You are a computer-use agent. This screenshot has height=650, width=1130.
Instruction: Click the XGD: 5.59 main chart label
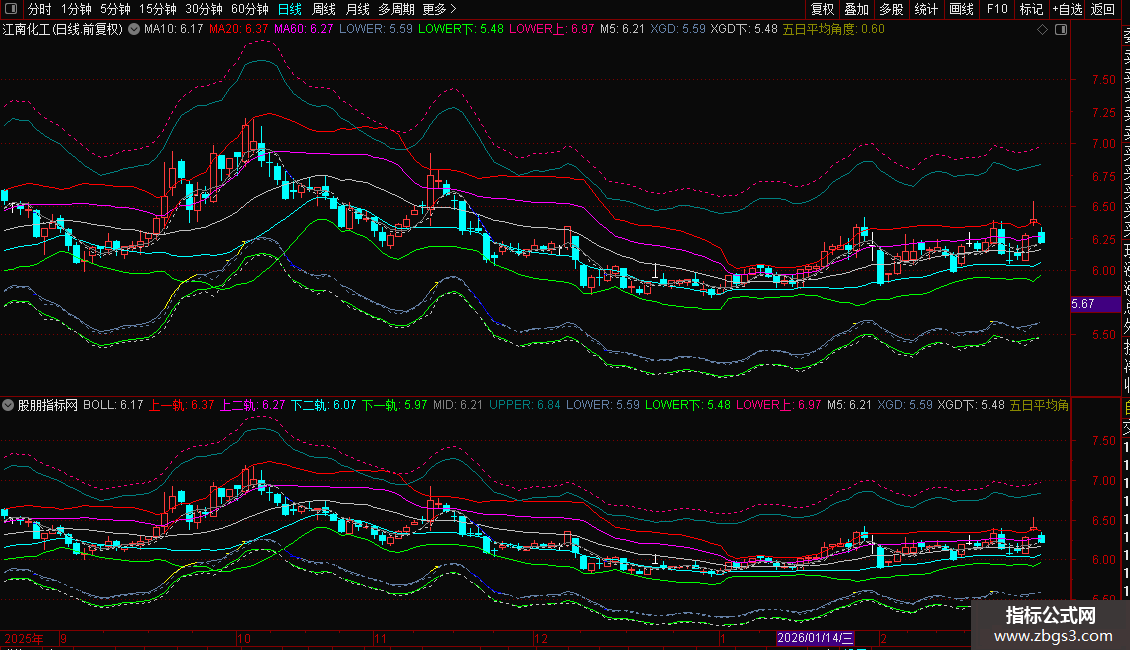pos(678,30)
